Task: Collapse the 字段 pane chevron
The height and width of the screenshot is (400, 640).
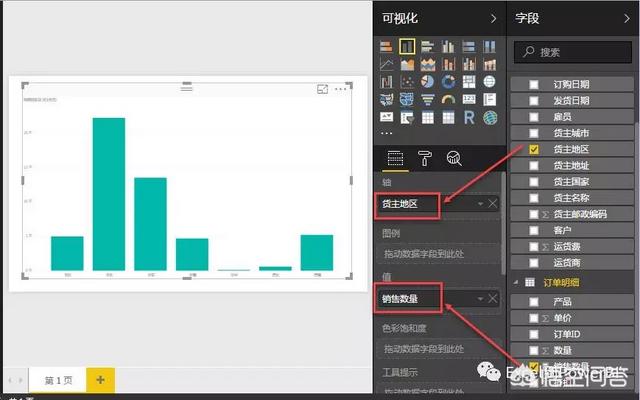Action: [x=627, y=18]
